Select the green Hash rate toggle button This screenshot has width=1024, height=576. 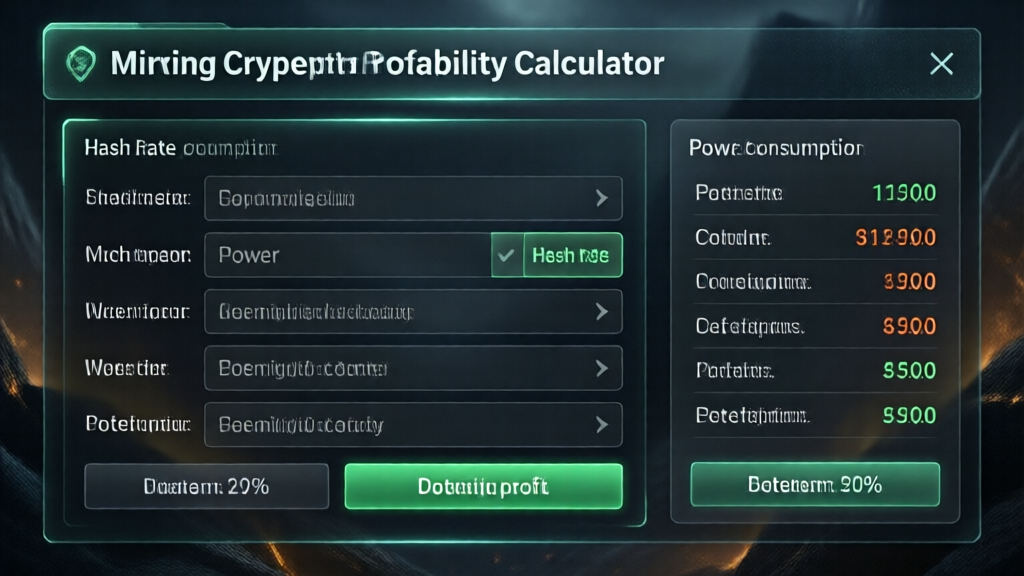[571, 255]
